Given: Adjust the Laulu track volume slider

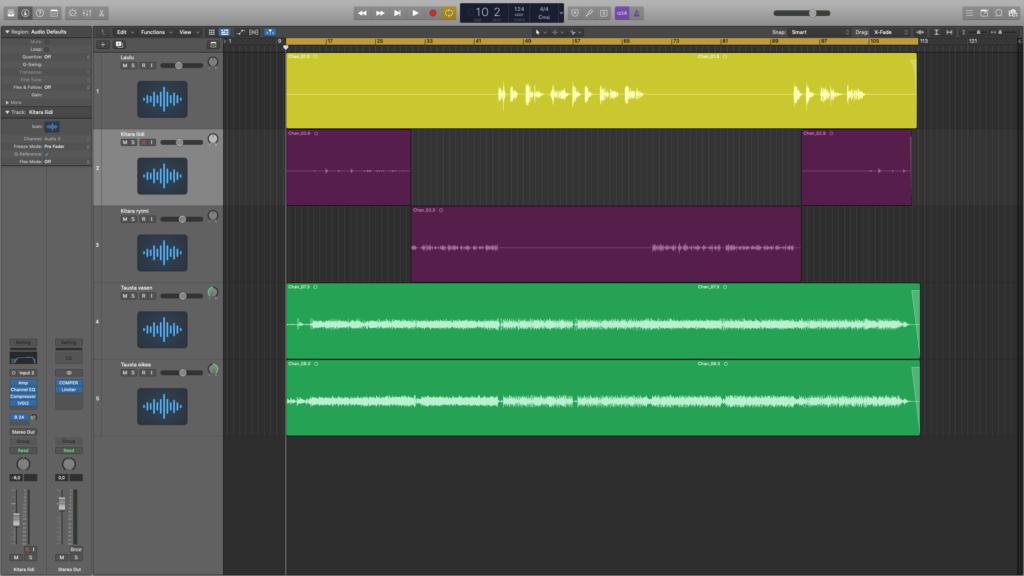Looking at the screenshot, I should pyautogui.click(x=182, y=65).
